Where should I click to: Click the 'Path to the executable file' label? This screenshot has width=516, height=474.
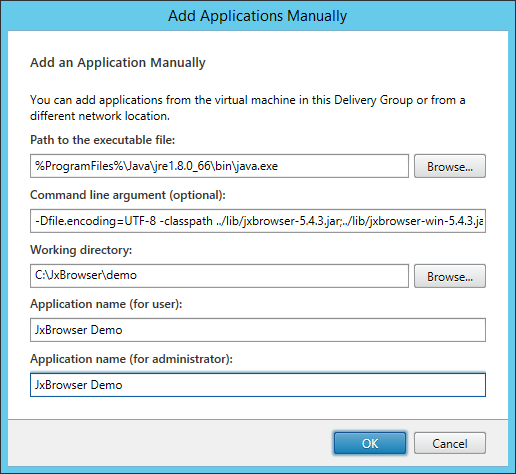[102, 140]
